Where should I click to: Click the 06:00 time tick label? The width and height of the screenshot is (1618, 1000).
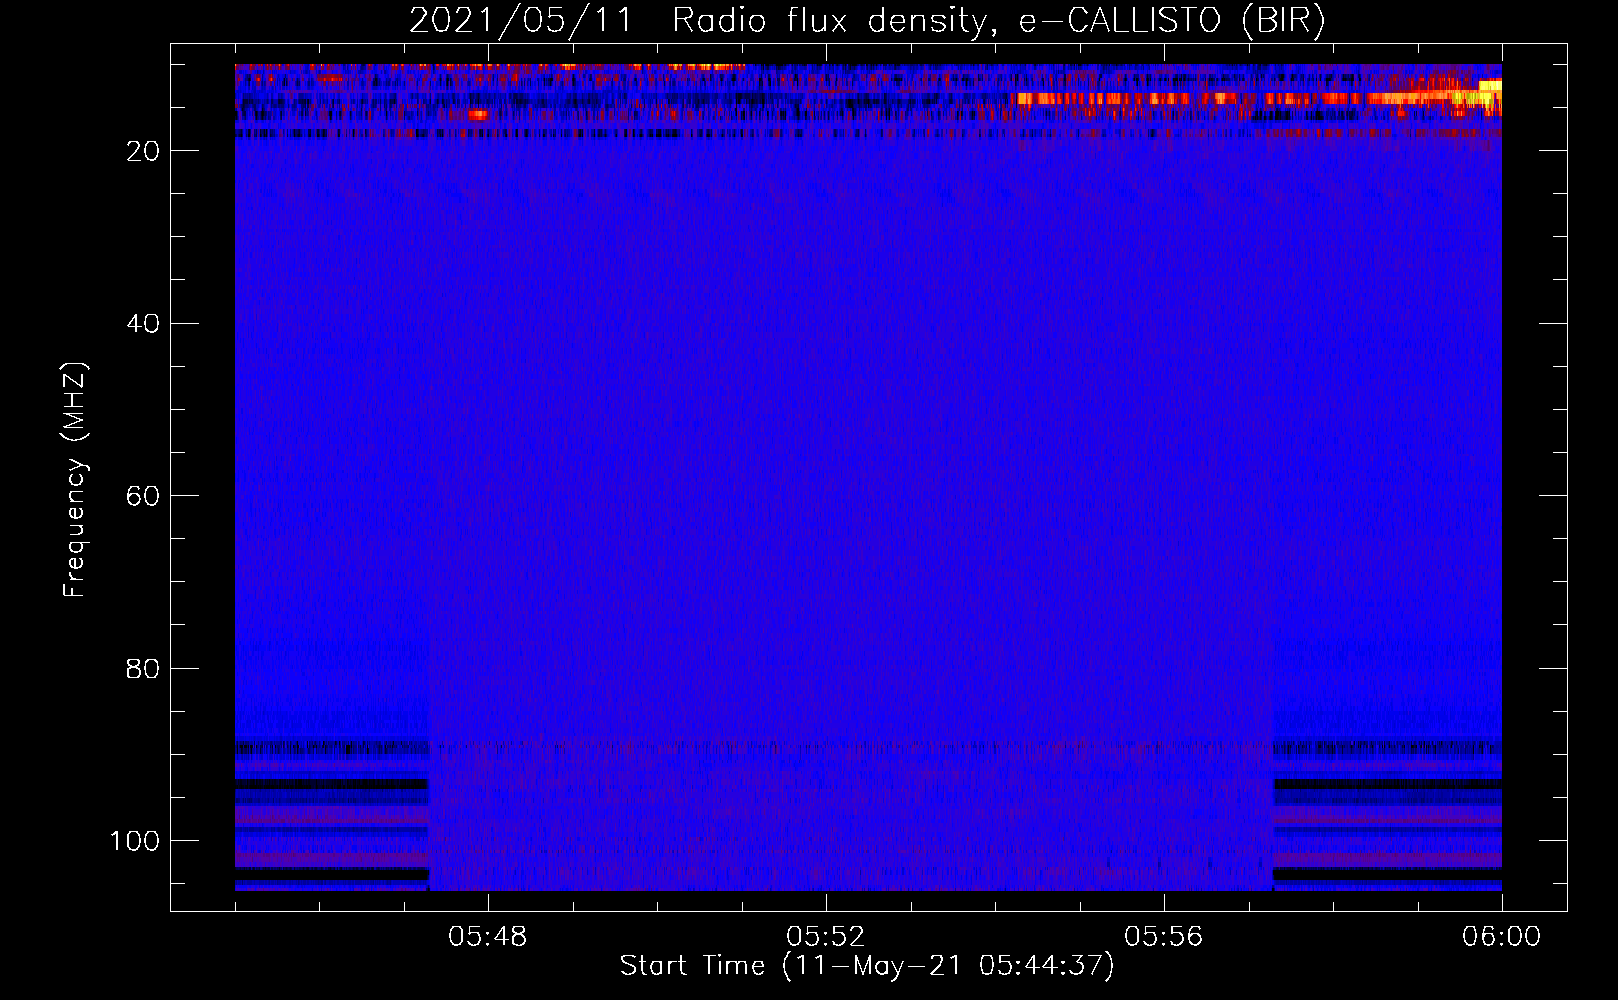(1501, 938)
